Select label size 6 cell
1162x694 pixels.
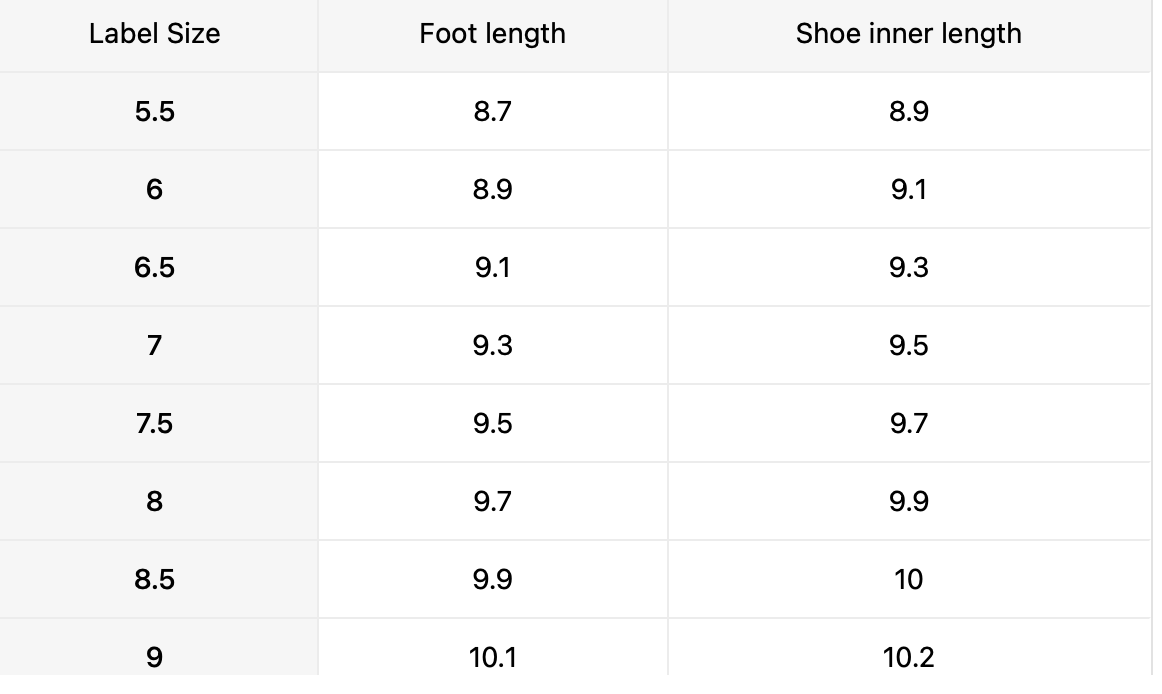154,189
